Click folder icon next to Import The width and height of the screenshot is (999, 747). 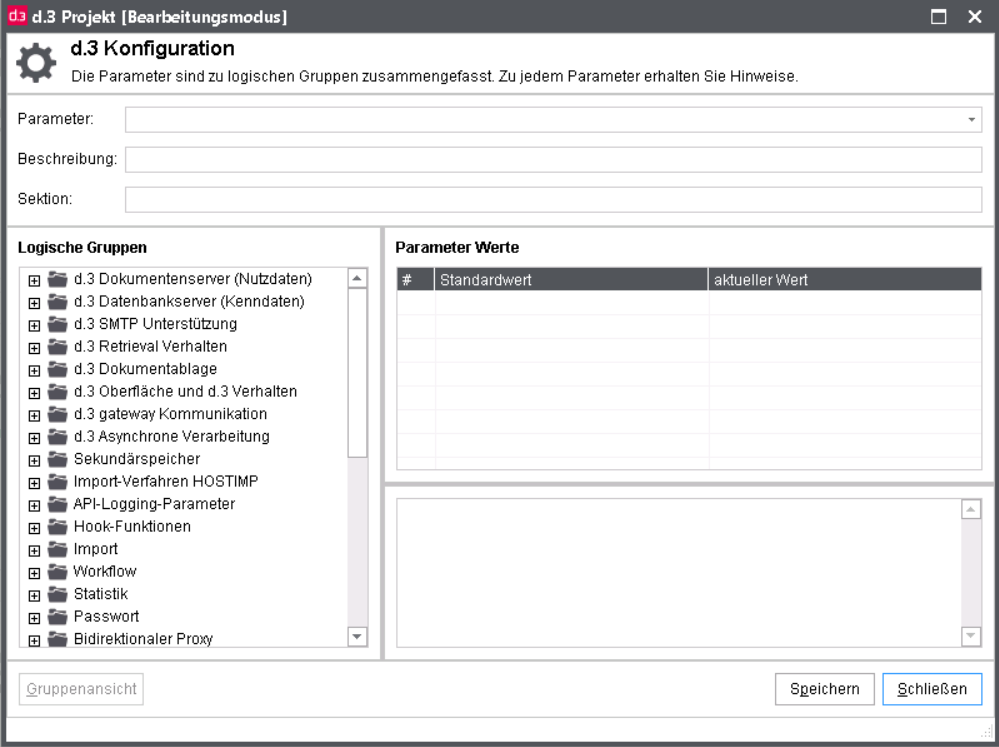(x=57, y=549)
